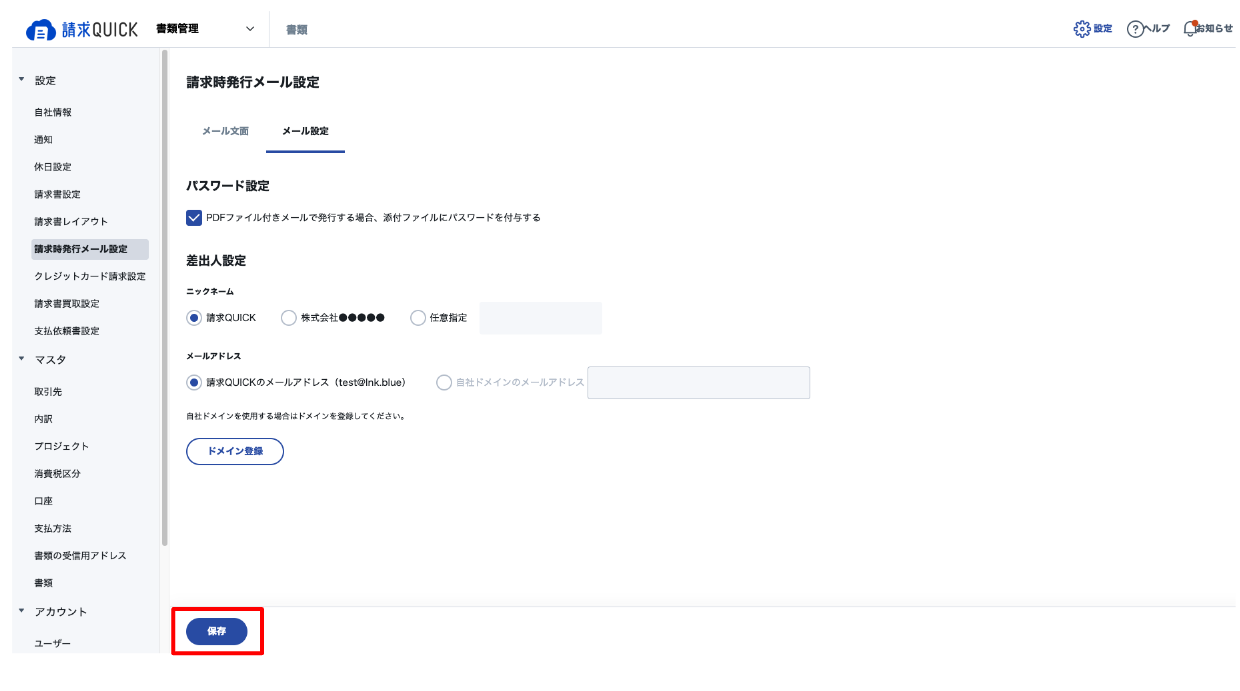Image resolution: width=1240 pixels, height=691 pixels.
Task: Click the 任意指定 nickname text field
Action: 541,318
